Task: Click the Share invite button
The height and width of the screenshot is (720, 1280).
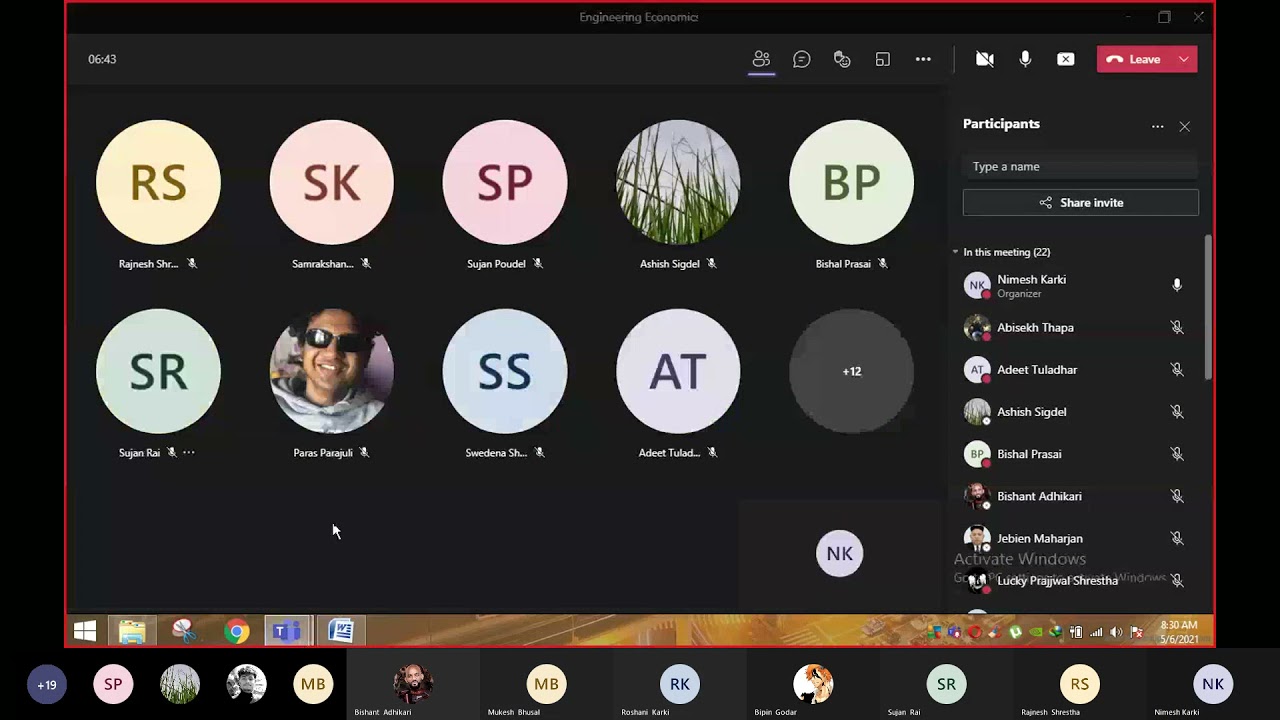Action: point(1080,203)
